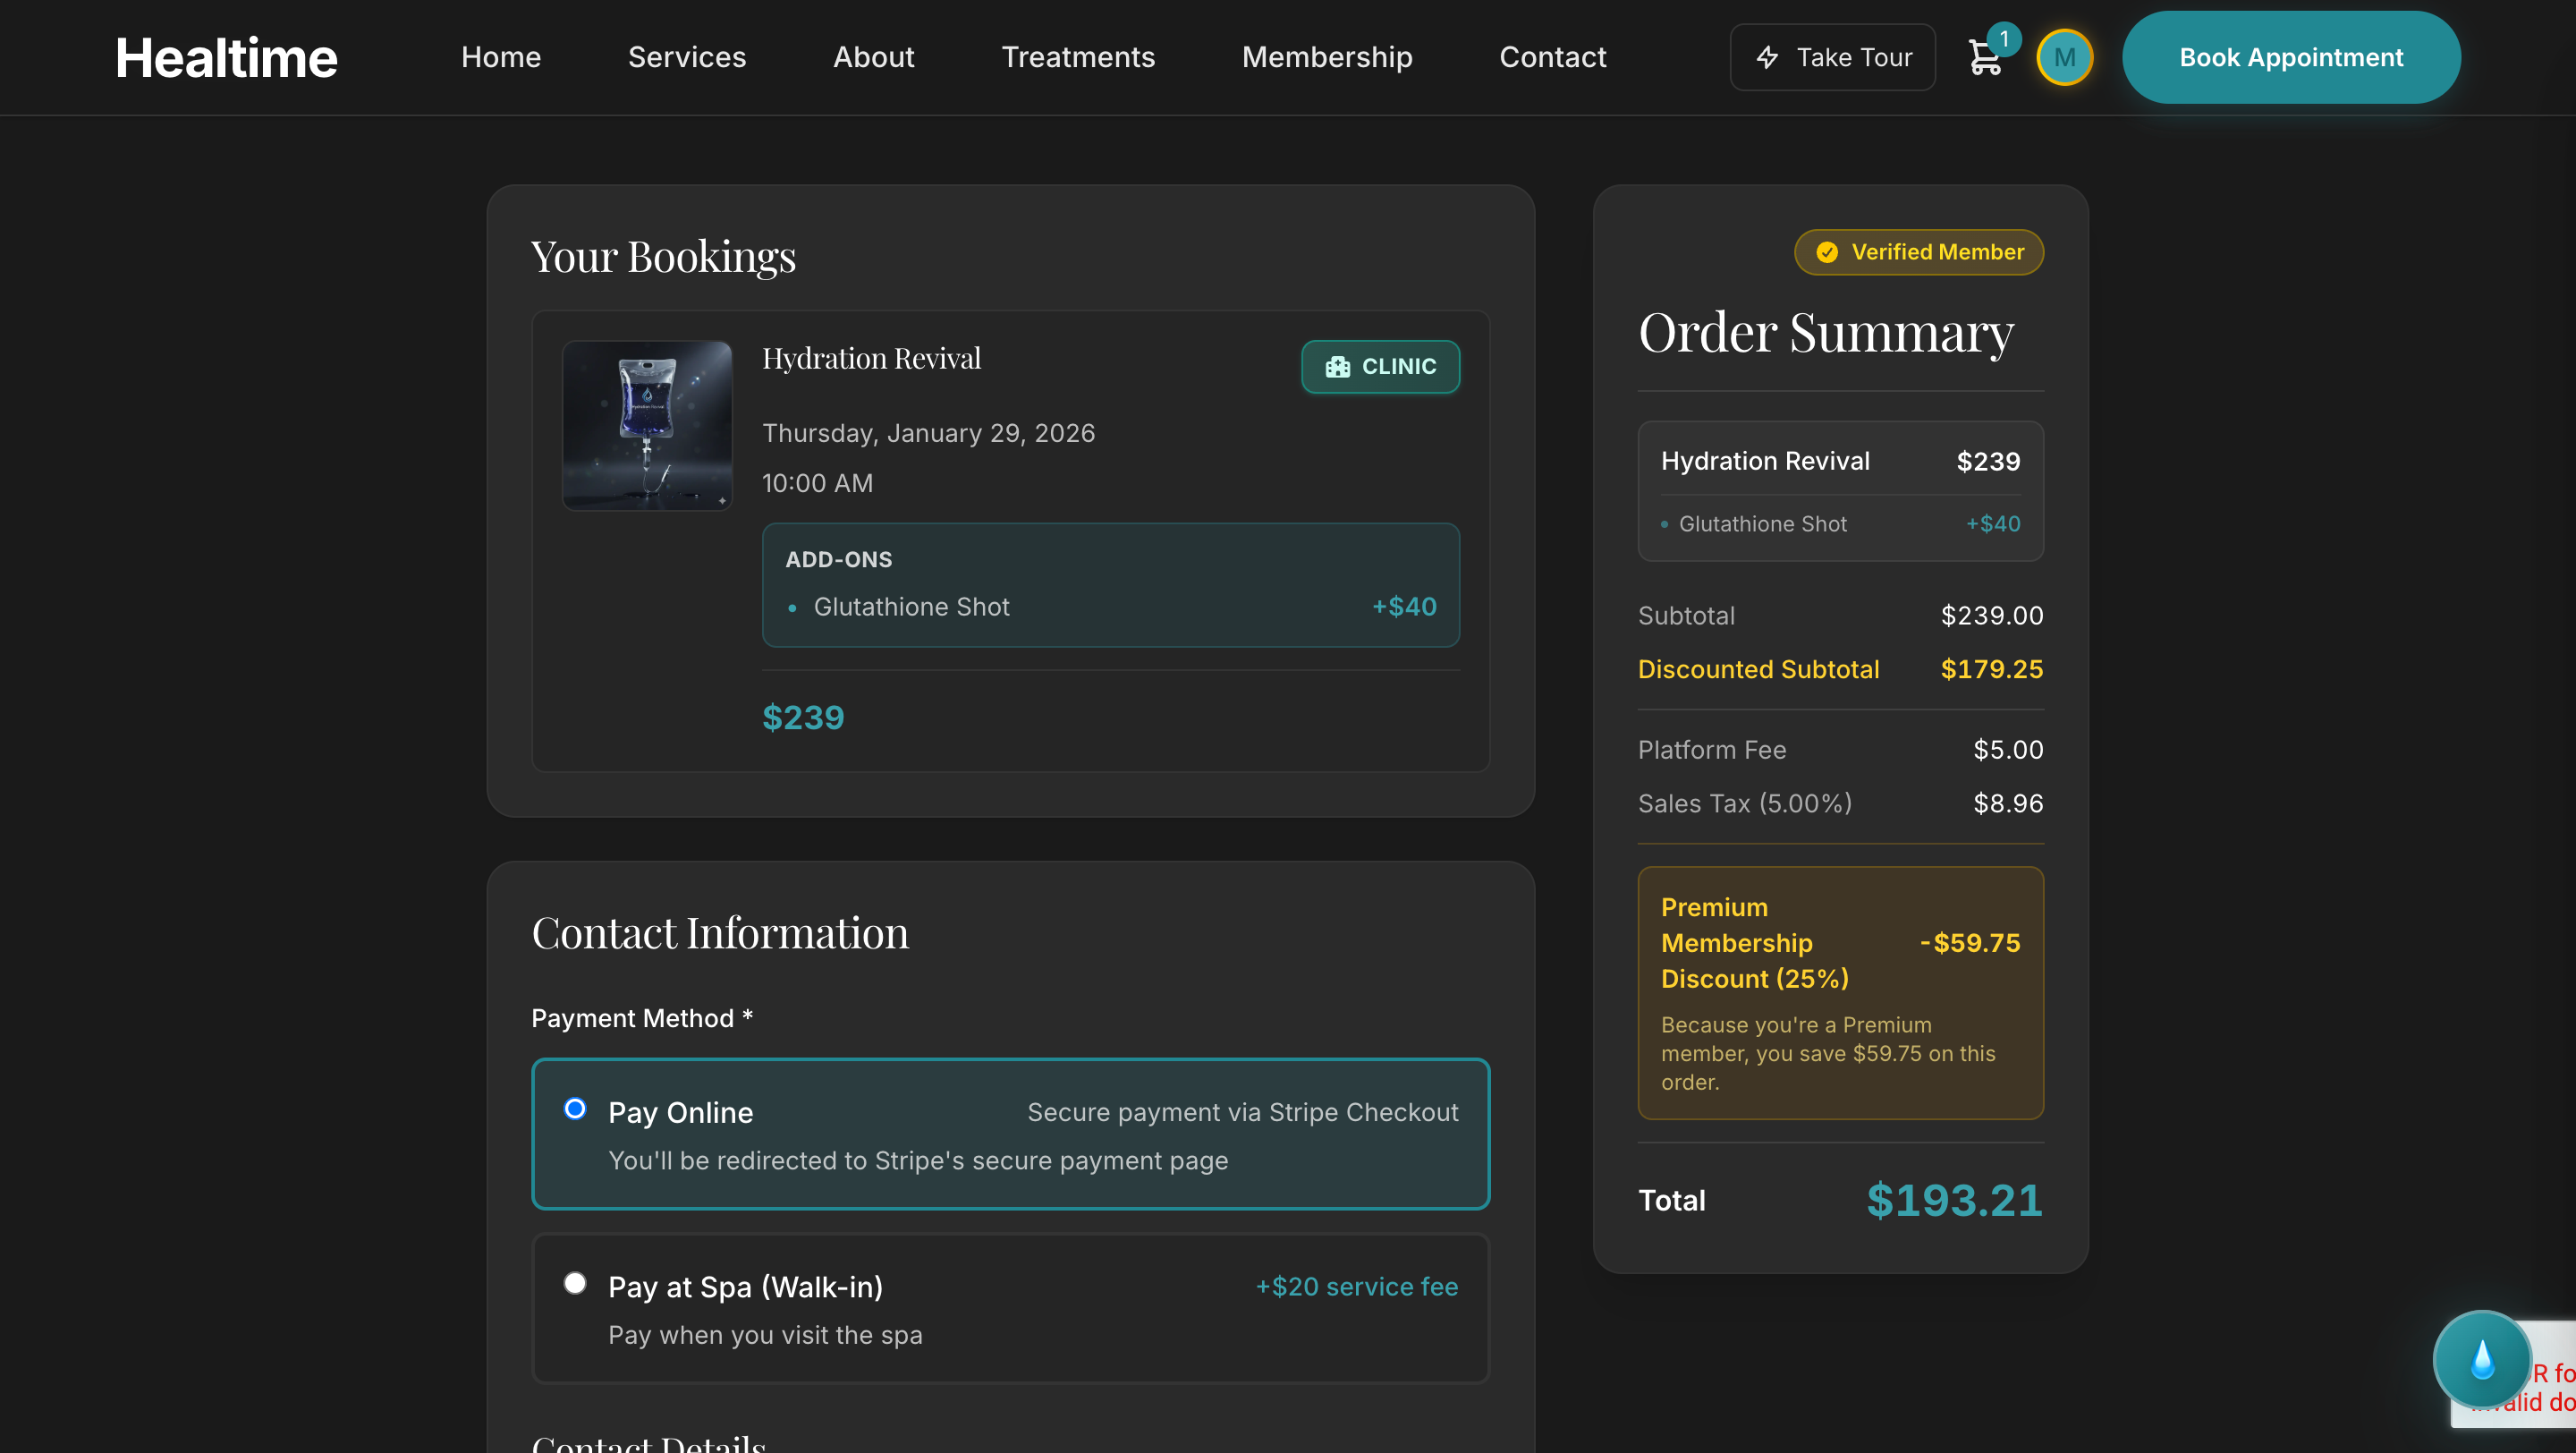Viewport: 2576px width, 1453px height.
Task: Click the Glutathione Shot add-on row
Action: (1110, 606)
